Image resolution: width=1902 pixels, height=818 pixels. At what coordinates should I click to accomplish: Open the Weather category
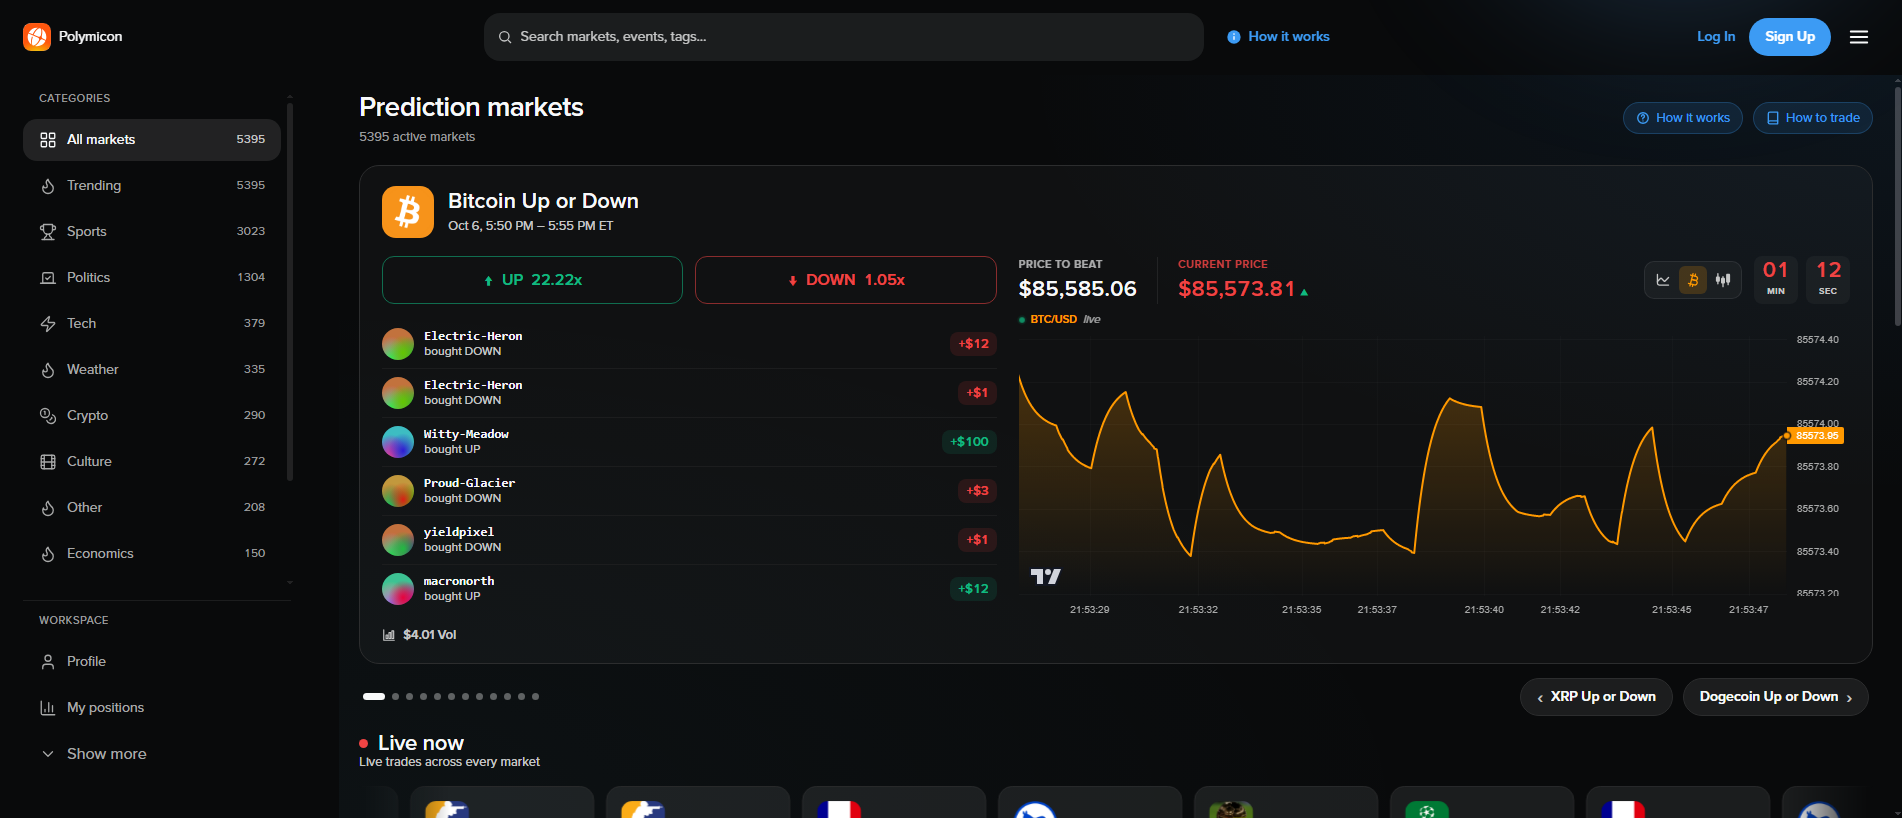click(152, 370)
